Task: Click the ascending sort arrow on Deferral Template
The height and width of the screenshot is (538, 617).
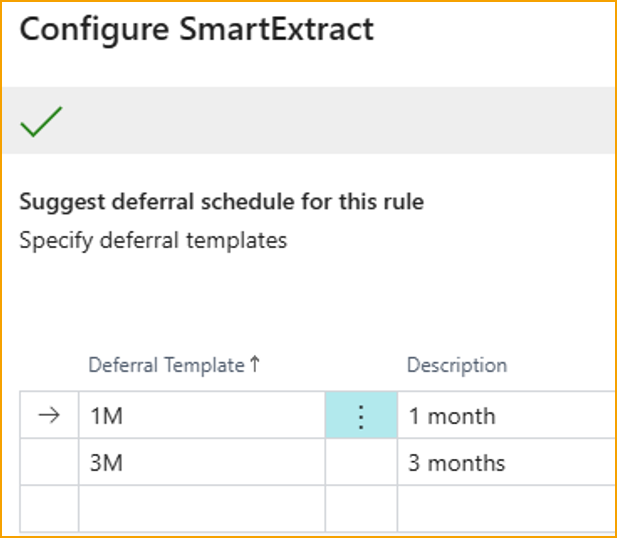Action: (x=255, y=365)
